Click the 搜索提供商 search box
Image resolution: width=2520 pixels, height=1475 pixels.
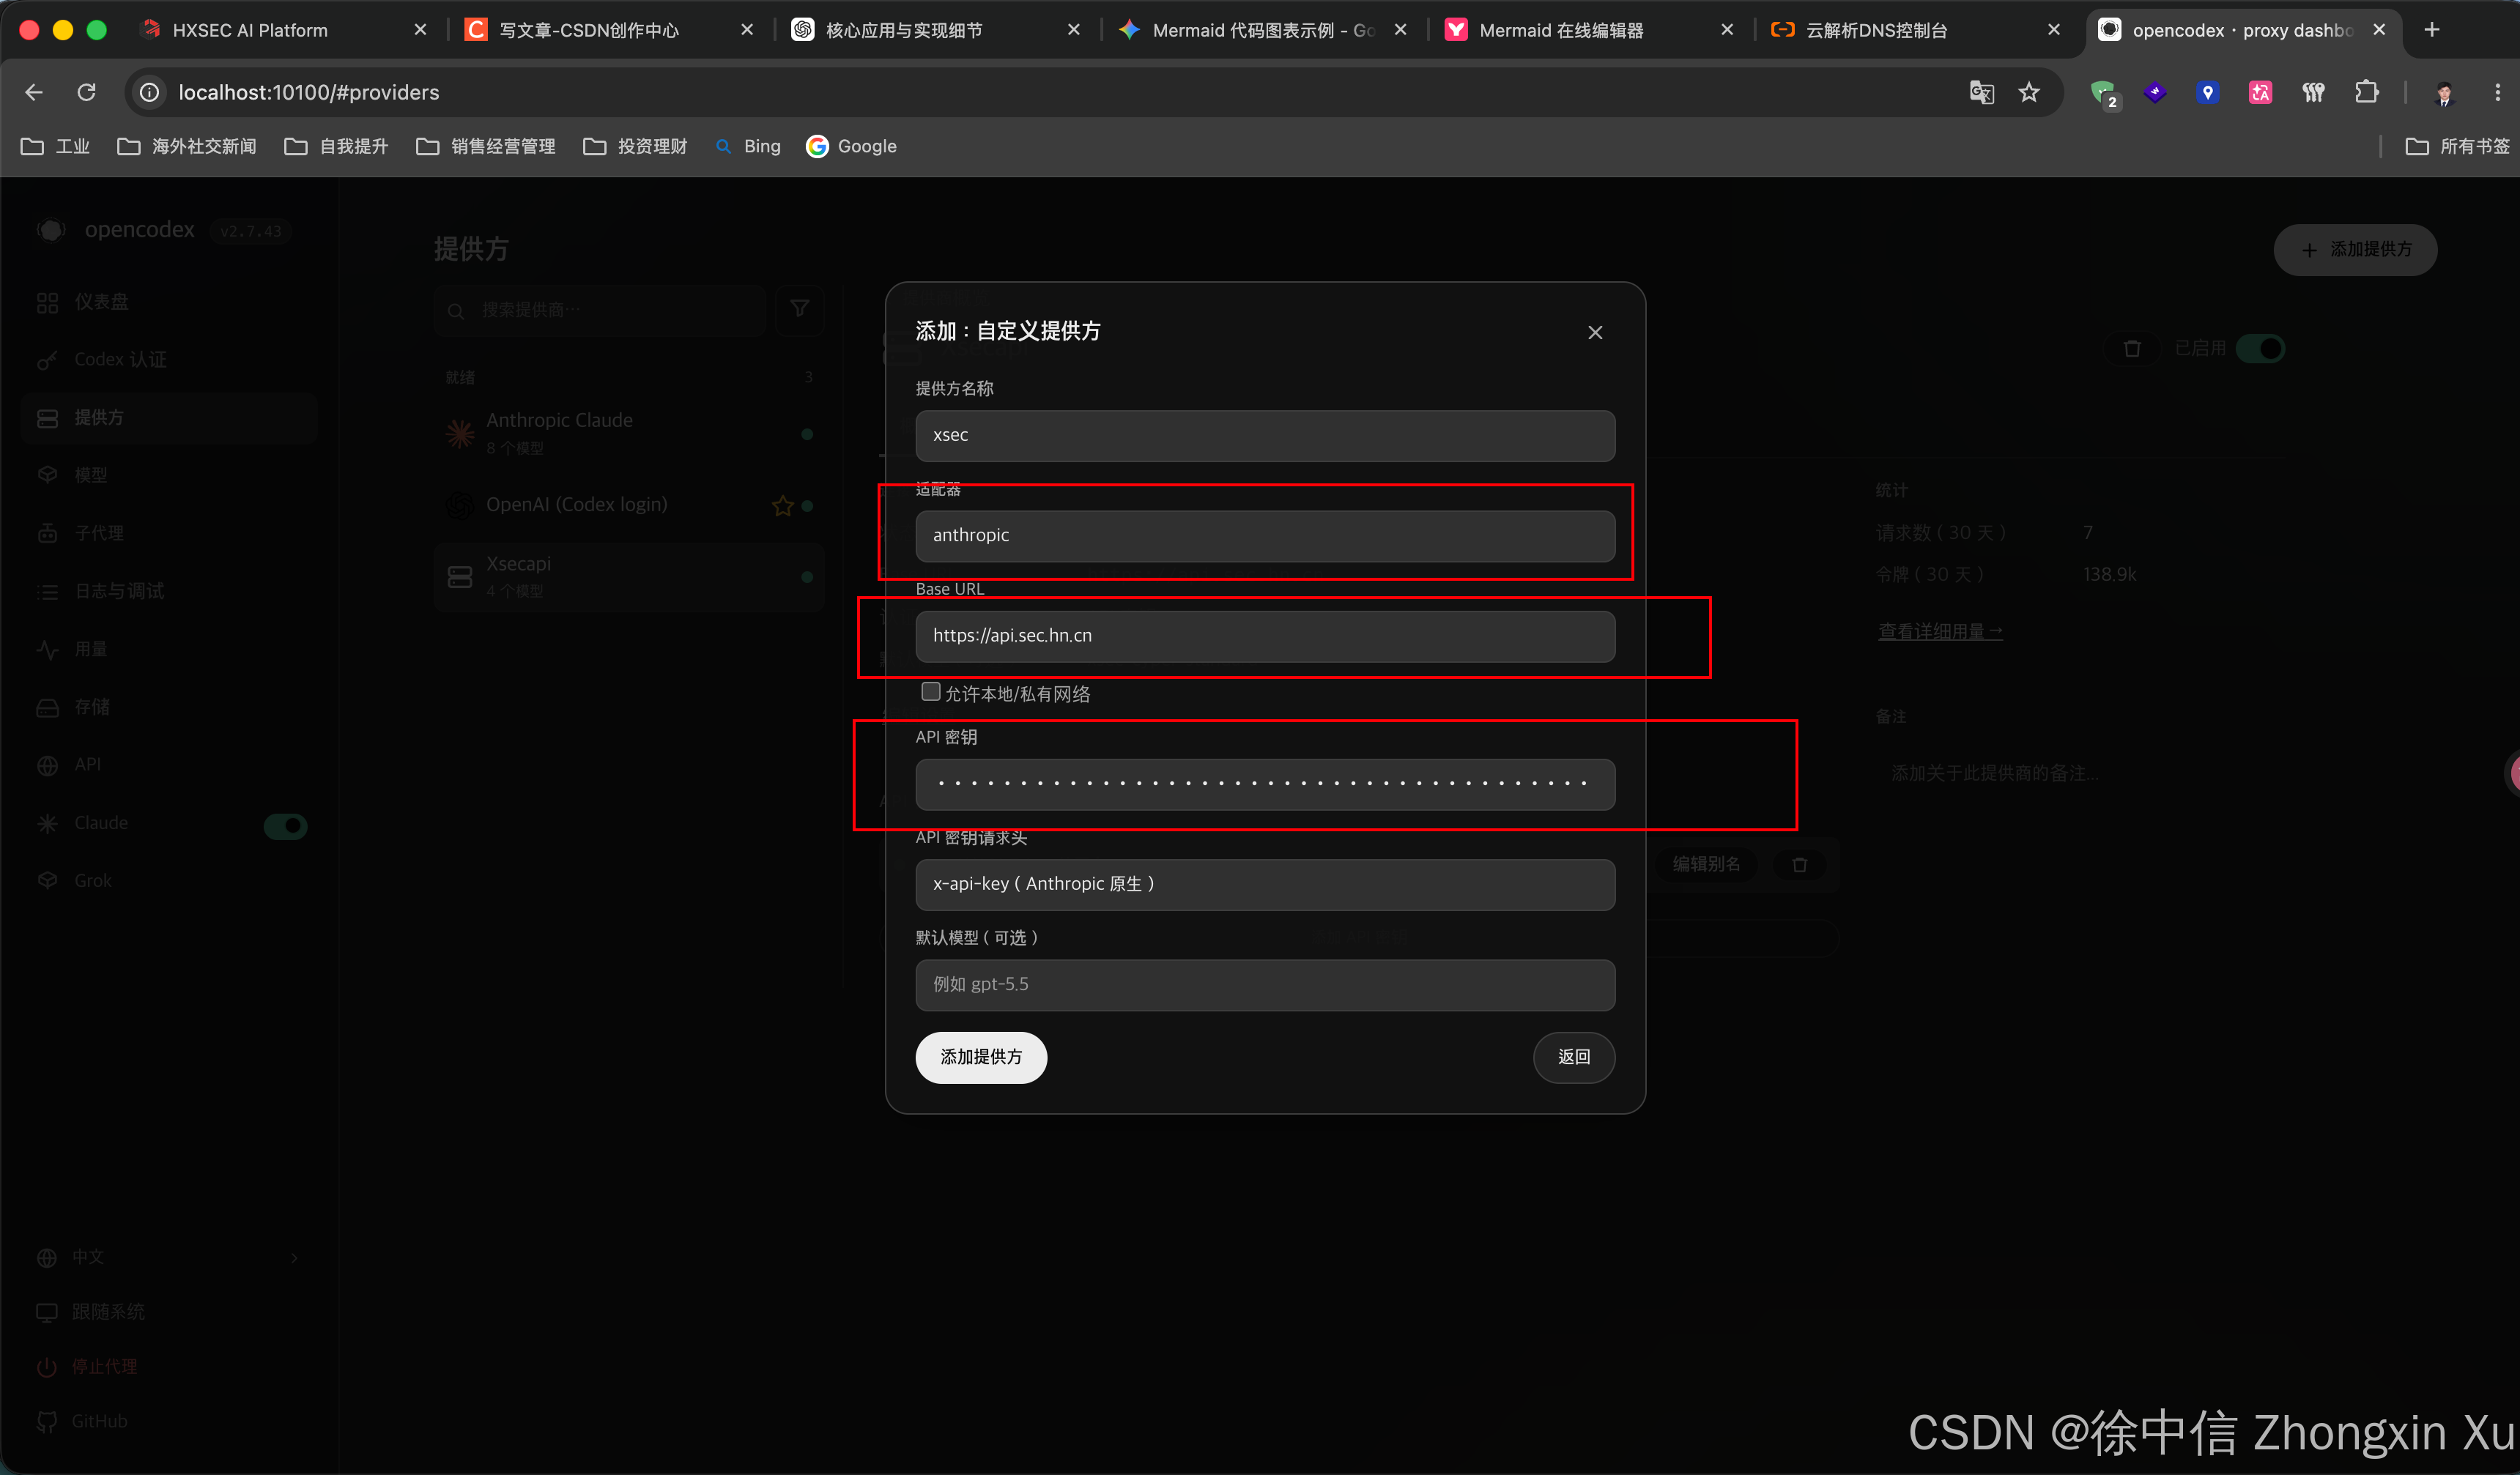[600, 310]
